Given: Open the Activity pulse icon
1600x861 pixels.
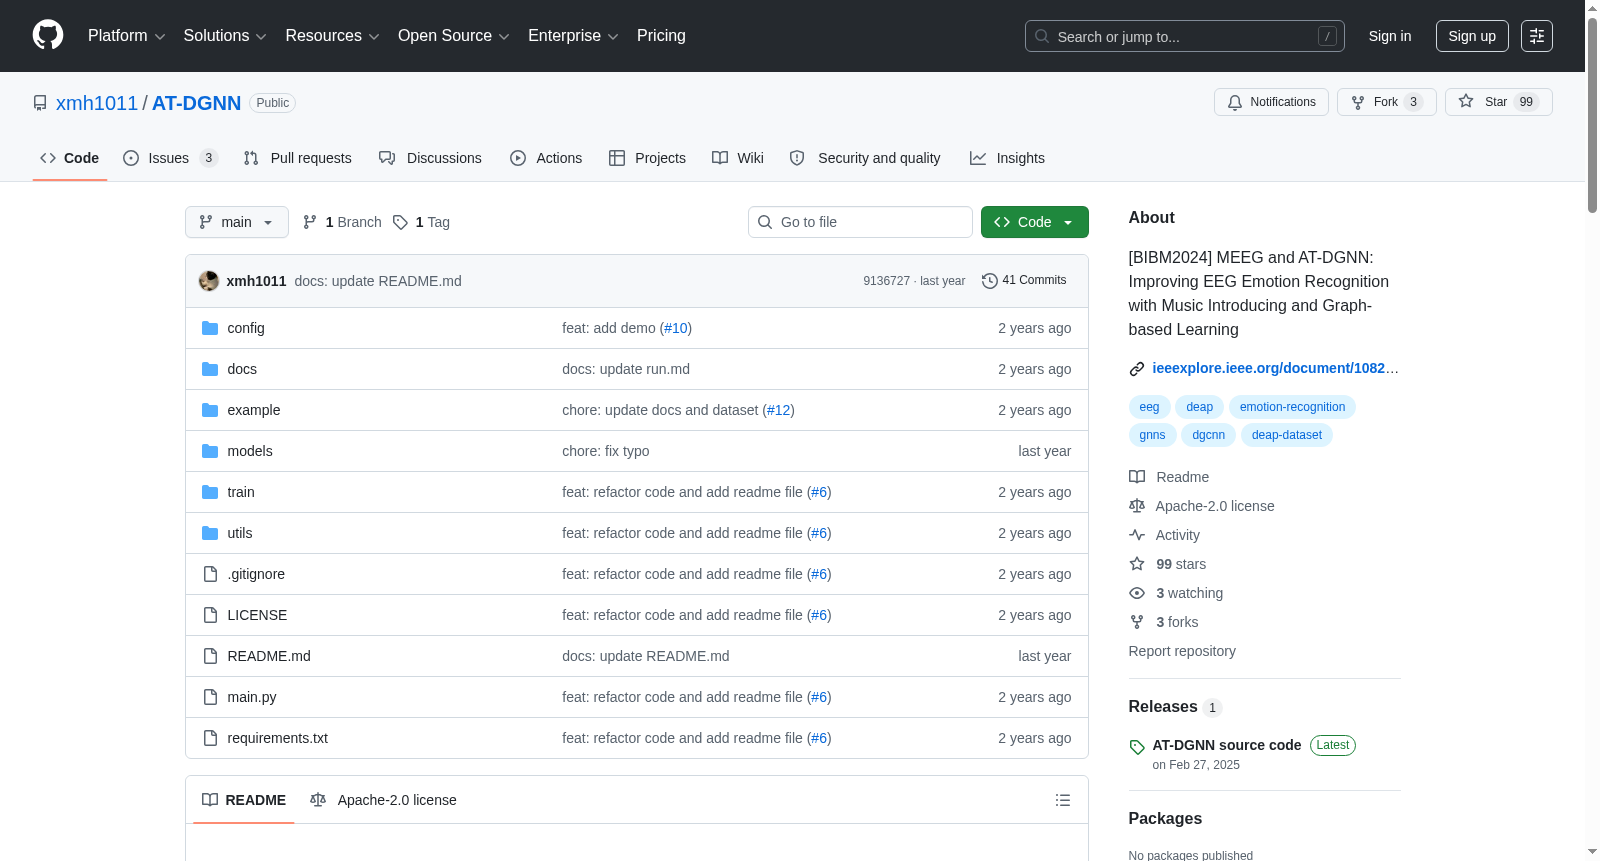Looking at the screenshot, I should click(x=1137, y=535).
